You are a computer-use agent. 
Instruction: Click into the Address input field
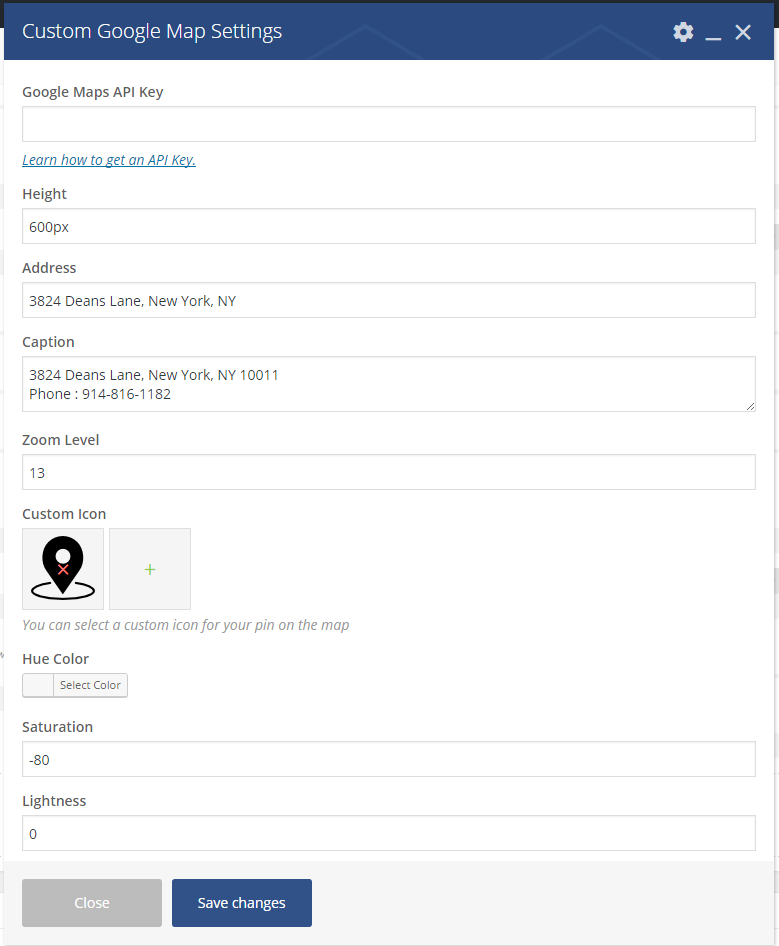(x=388, y=300)
